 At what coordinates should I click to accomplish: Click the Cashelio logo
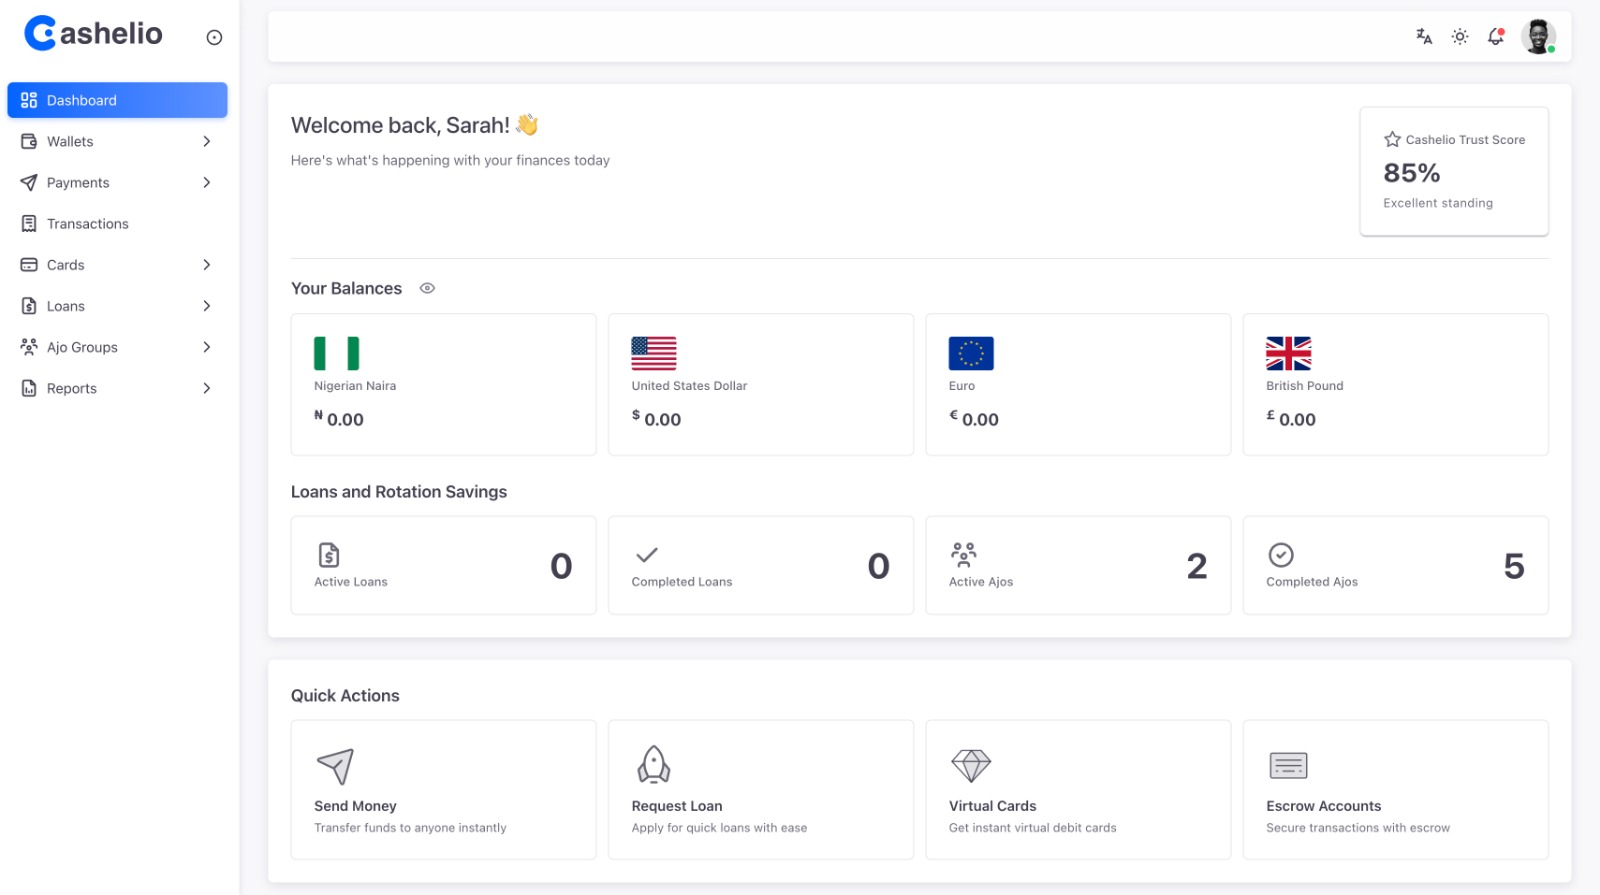pos(93,34)
